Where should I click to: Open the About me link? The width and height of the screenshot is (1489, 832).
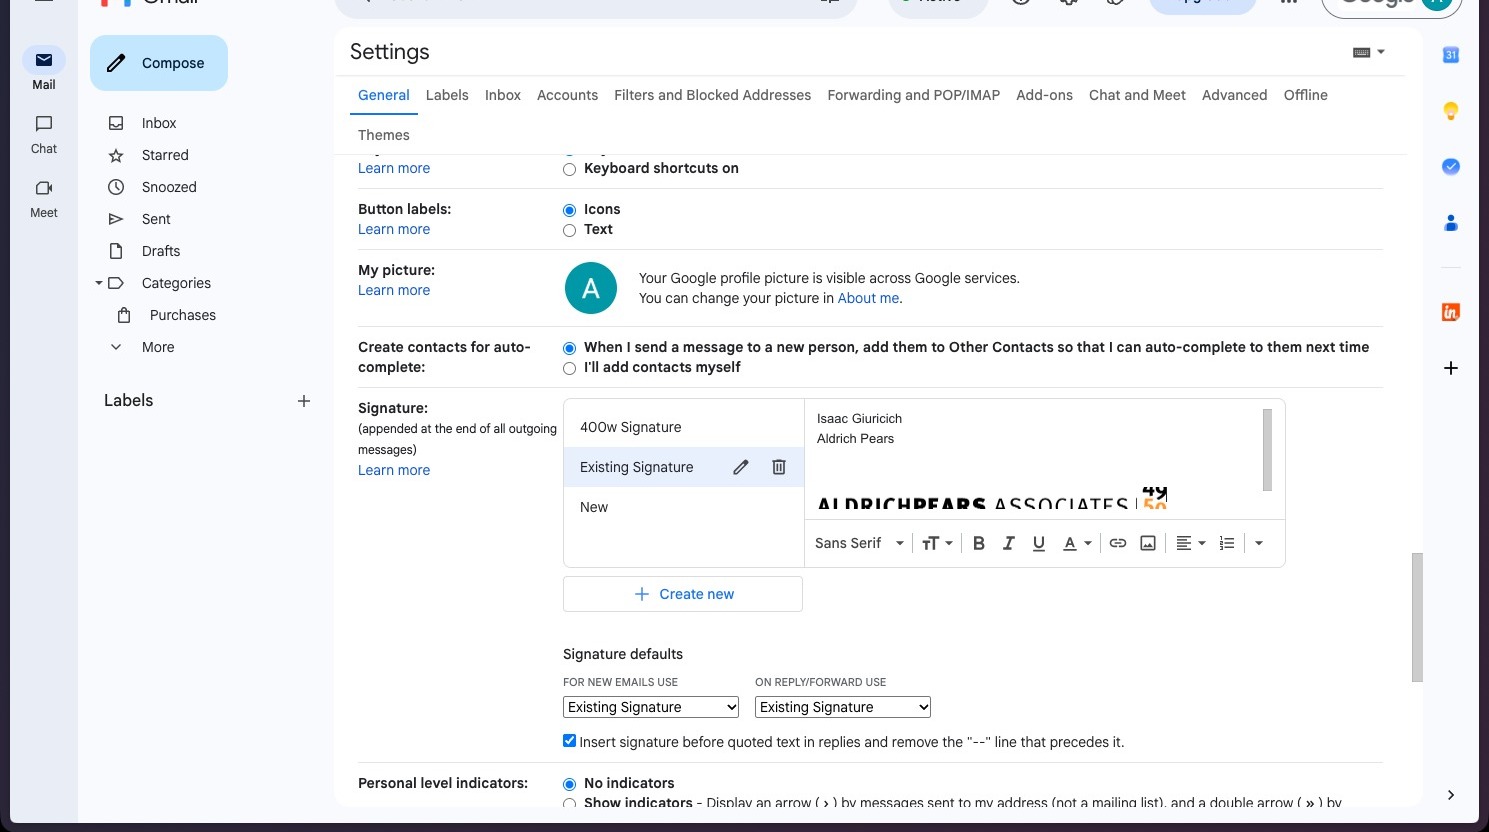tap(868, 298)
